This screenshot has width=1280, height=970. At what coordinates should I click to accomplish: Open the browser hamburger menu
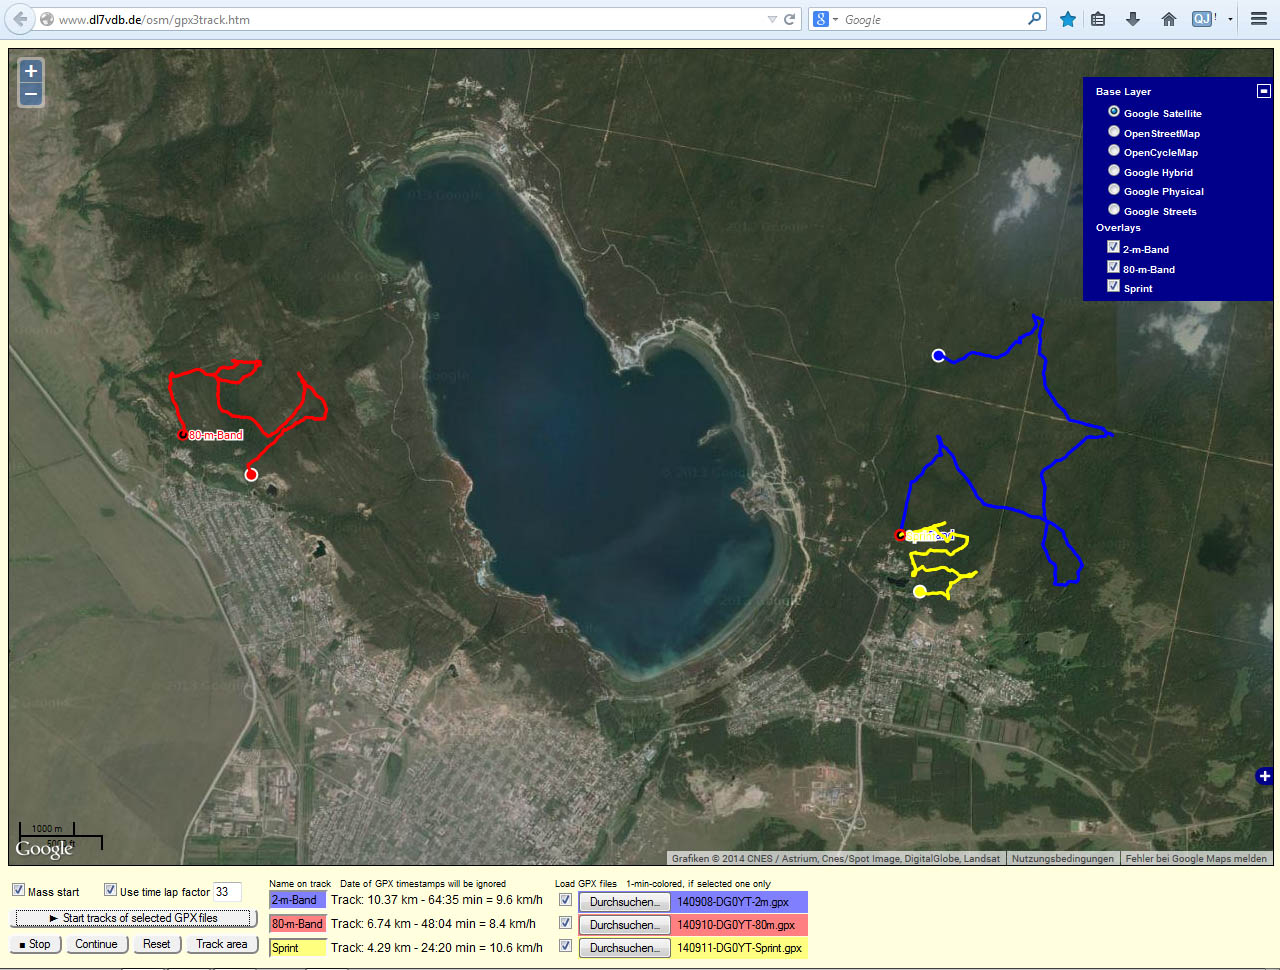pos(1259,19)
